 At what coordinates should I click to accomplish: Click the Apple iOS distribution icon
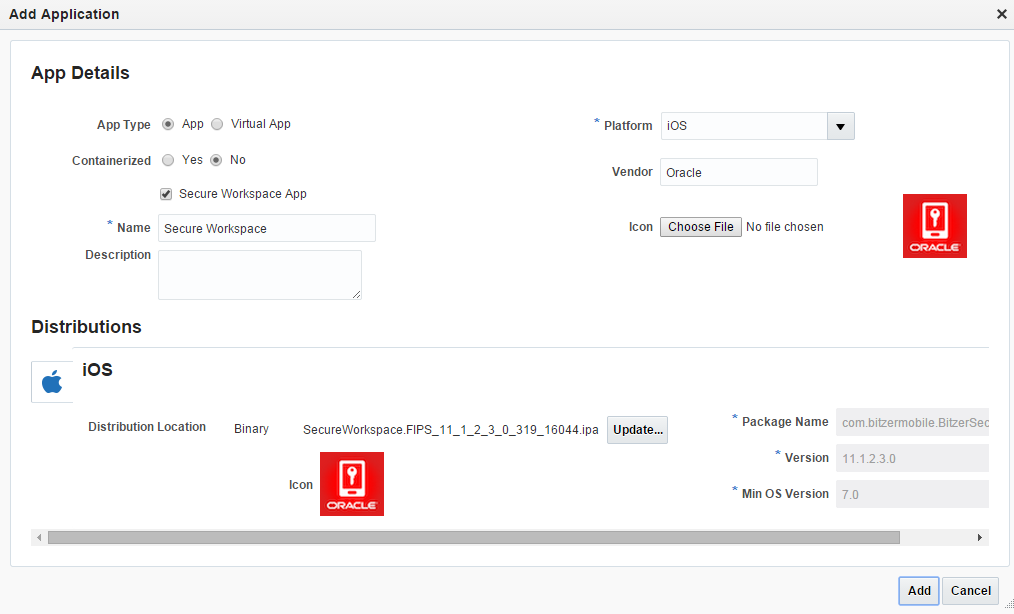coord(52,382)
